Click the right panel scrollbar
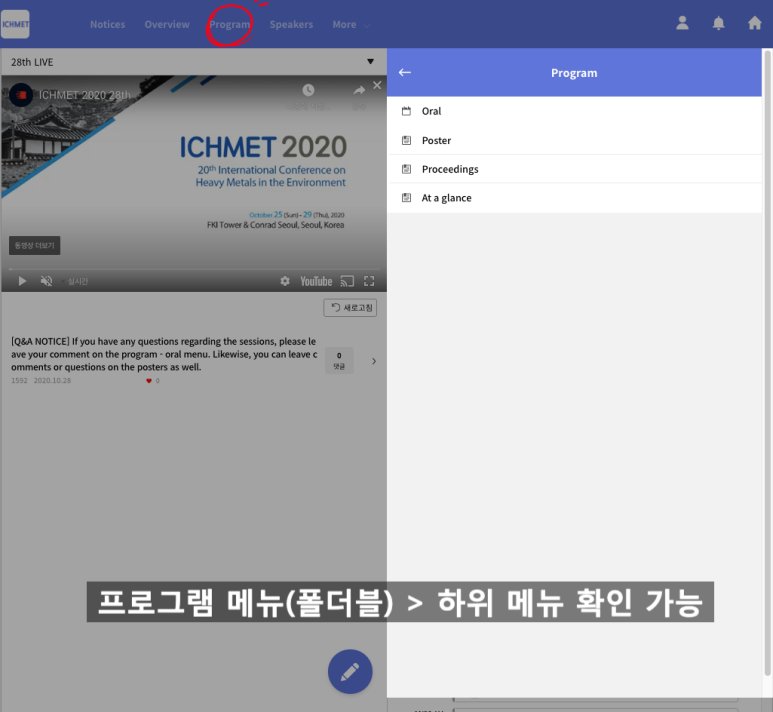This screenshot has width=773, height=712. 767,362
